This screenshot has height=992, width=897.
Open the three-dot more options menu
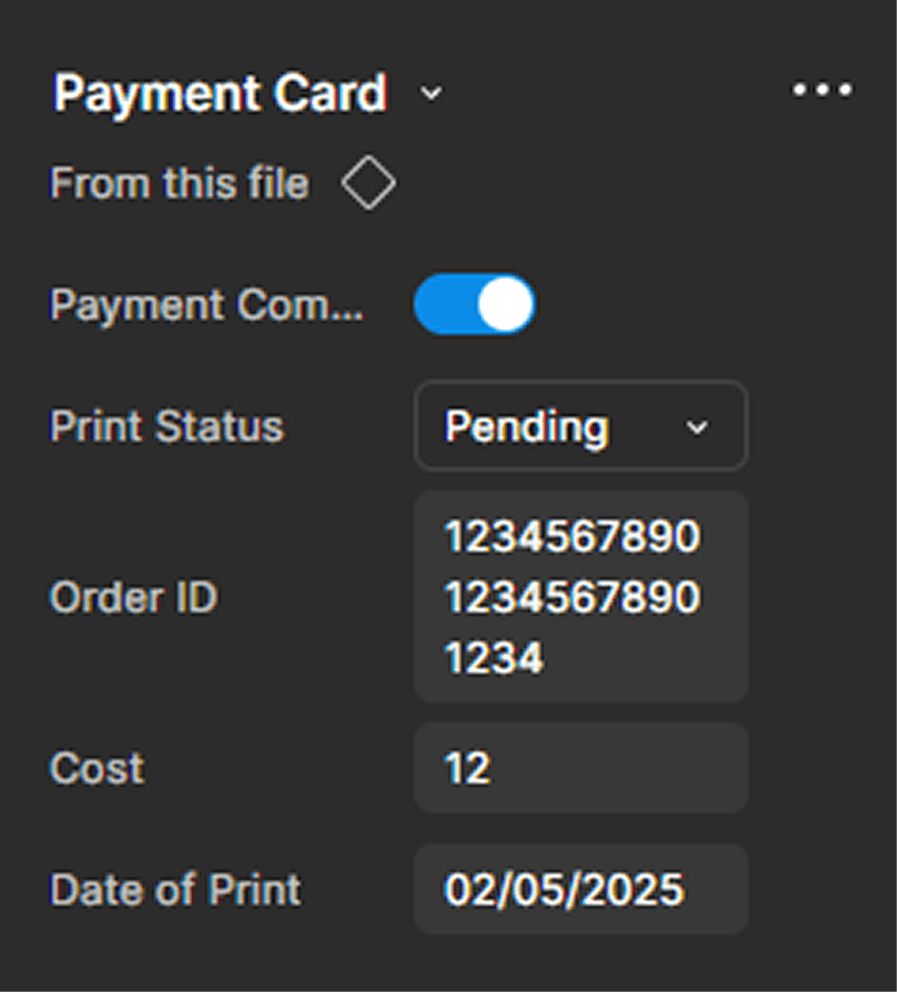[822, 91]
